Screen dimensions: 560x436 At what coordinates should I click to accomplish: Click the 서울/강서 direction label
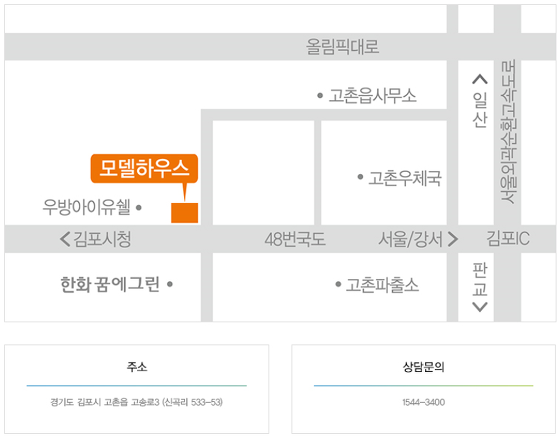pos(410,239)
